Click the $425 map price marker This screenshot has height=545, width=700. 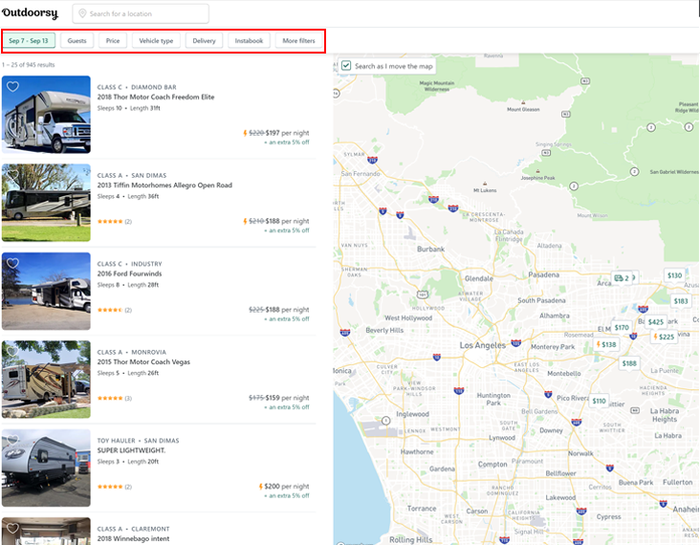tap(655, 322)
